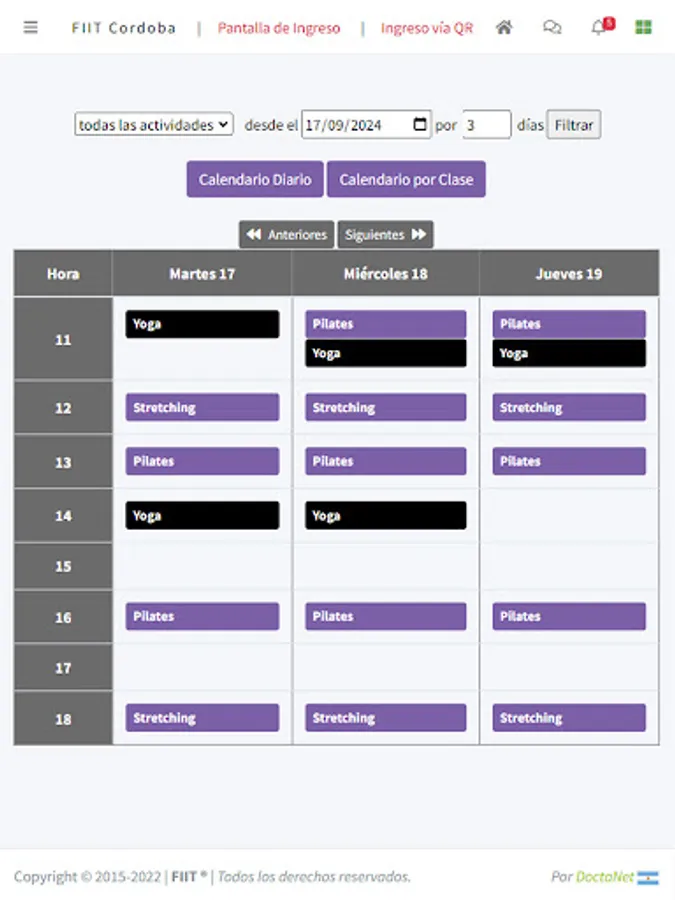Open Calendario Diario view
The width and height of the screenshot is (675, 900).
pos(254,179)
